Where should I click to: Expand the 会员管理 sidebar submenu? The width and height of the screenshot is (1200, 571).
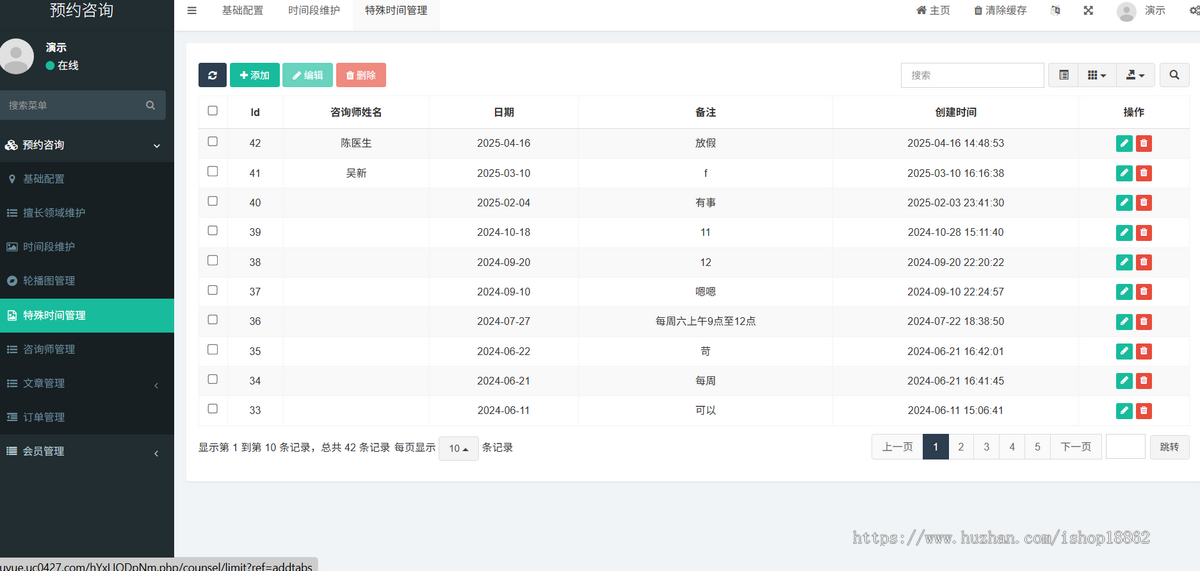click(x=87, y=451)
